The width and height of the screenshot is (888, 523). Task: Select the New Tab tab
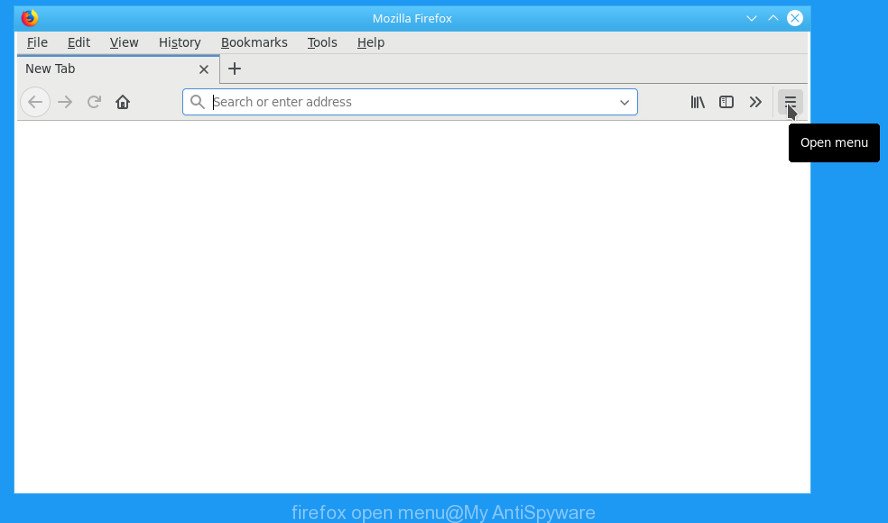point(118,69)
